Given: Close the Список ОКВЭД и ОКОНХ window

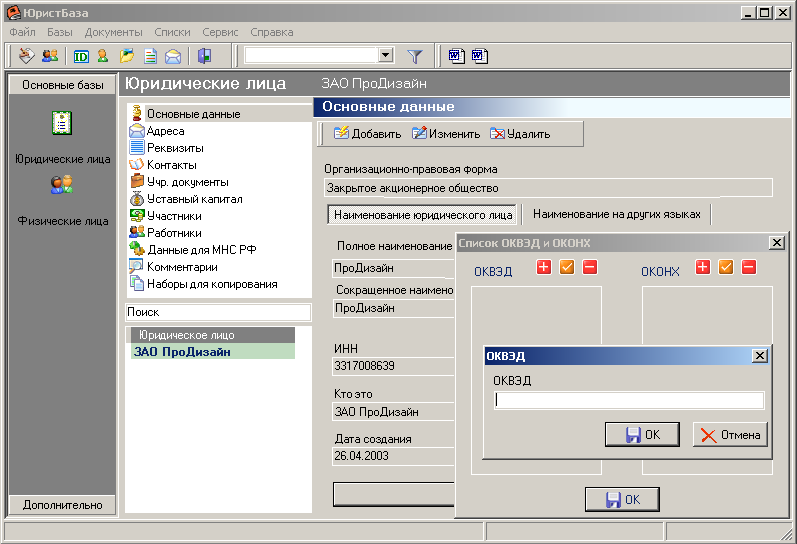Looking at the screenshot, I should coord(777,243).
